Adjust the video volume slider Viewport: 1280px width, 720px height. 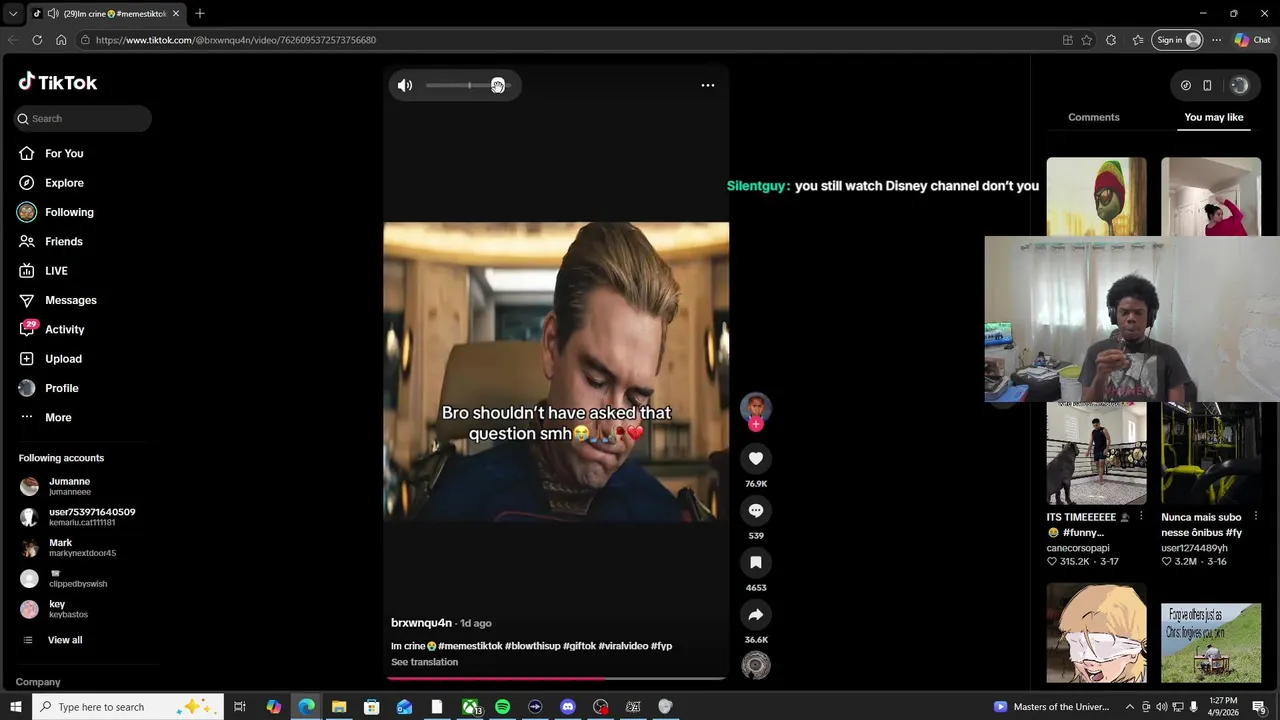[468, 85]
